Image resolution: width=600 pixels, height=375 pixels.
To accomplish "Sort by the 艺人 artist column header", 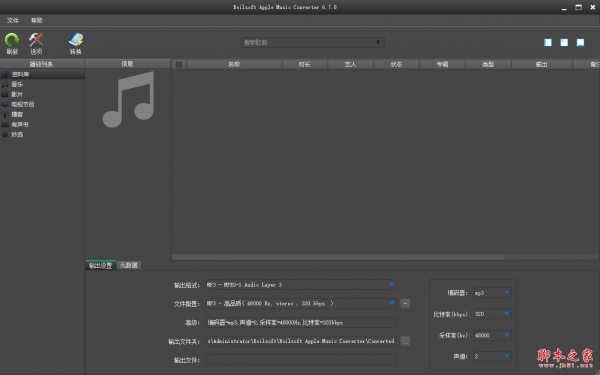I will [351, 64].
